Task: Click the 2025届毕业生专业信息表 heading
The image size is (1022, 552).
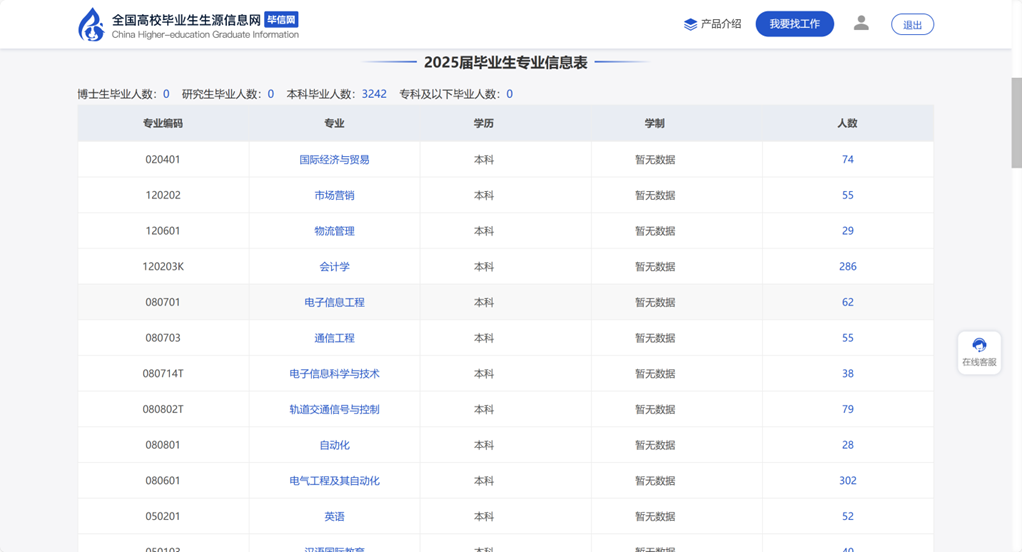Action: pos(506,63)
